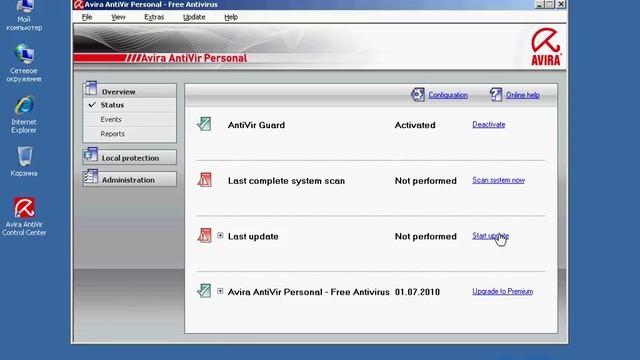This screenshot has height=360, width=640.
Task: Expand the Last update details
Action: [x=220, y=236]
